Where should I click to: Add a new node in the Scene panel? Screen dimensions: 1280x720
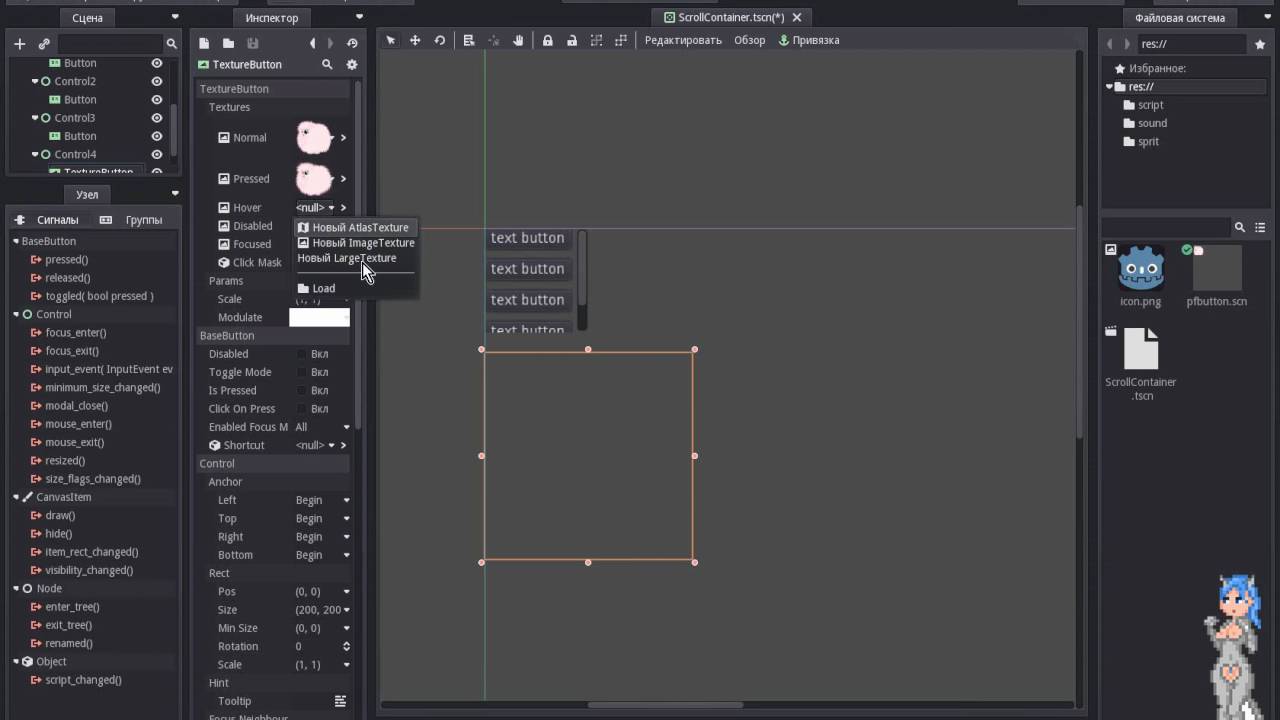coord(19,44)
